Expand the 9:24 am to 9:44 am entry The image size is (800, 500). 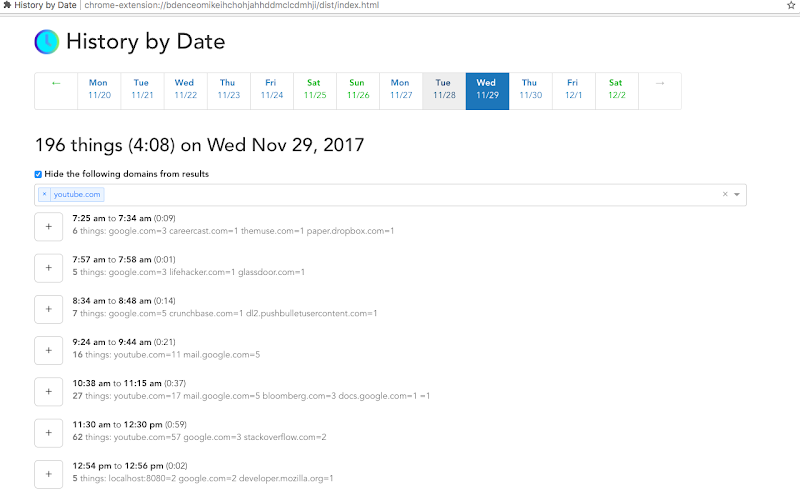(x=48, y=351)
